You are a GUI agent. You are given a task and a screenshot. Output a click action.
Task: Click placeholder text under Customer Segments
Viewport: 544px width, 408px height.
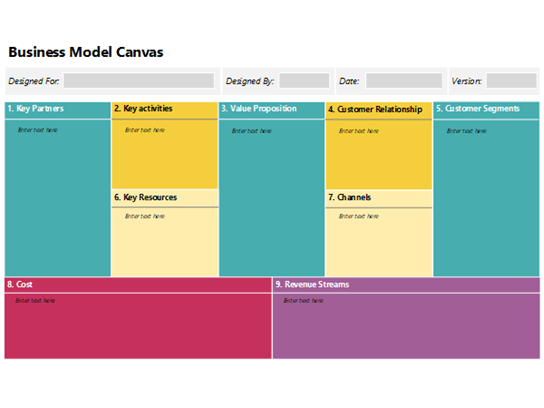click(x=466, y=131)
